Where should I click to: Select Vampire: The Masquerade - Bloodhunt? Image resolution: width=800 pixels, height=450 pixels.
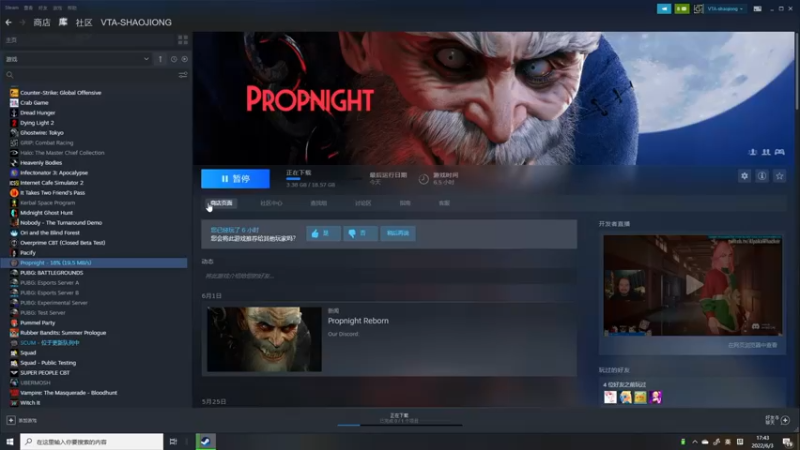tap(68, 393)
